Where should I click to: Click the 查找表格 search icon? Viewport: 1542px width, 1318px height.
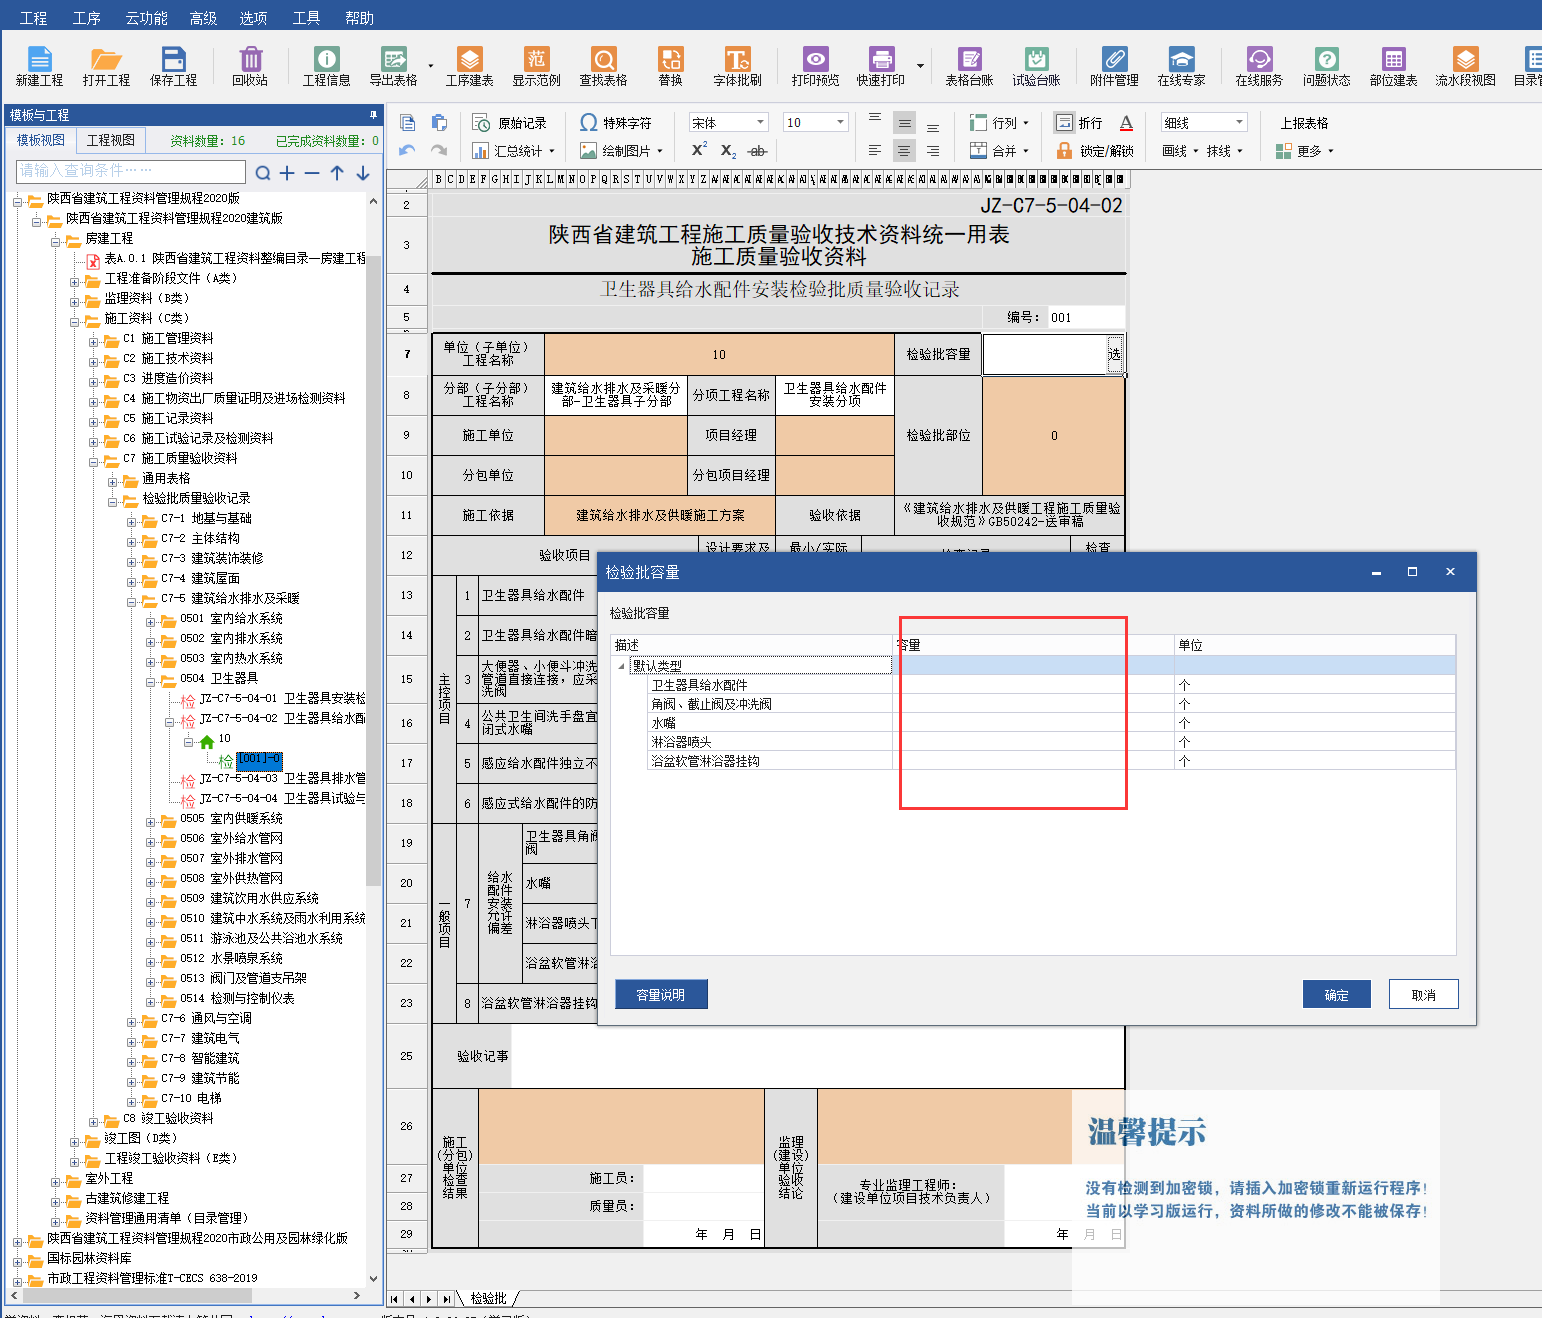[x=603, y=66]
